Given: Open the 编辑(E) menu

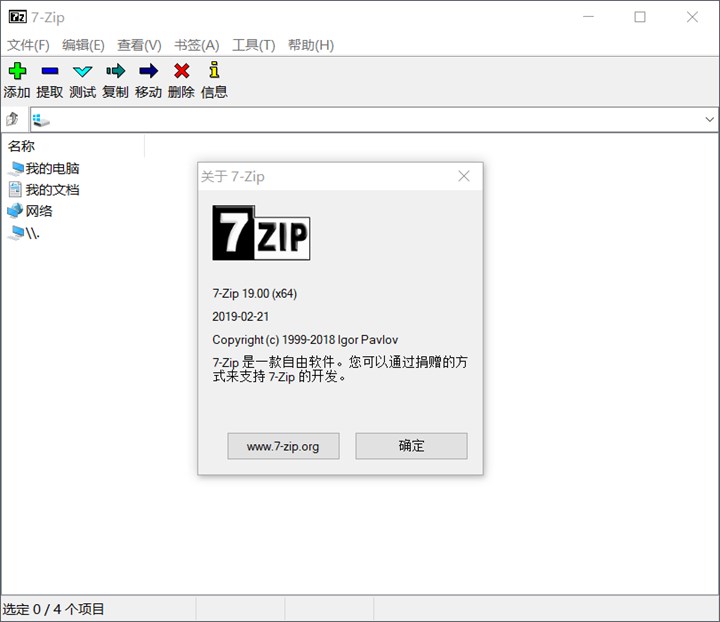Looking at the screenshot, I should click(x=84, y=45).
